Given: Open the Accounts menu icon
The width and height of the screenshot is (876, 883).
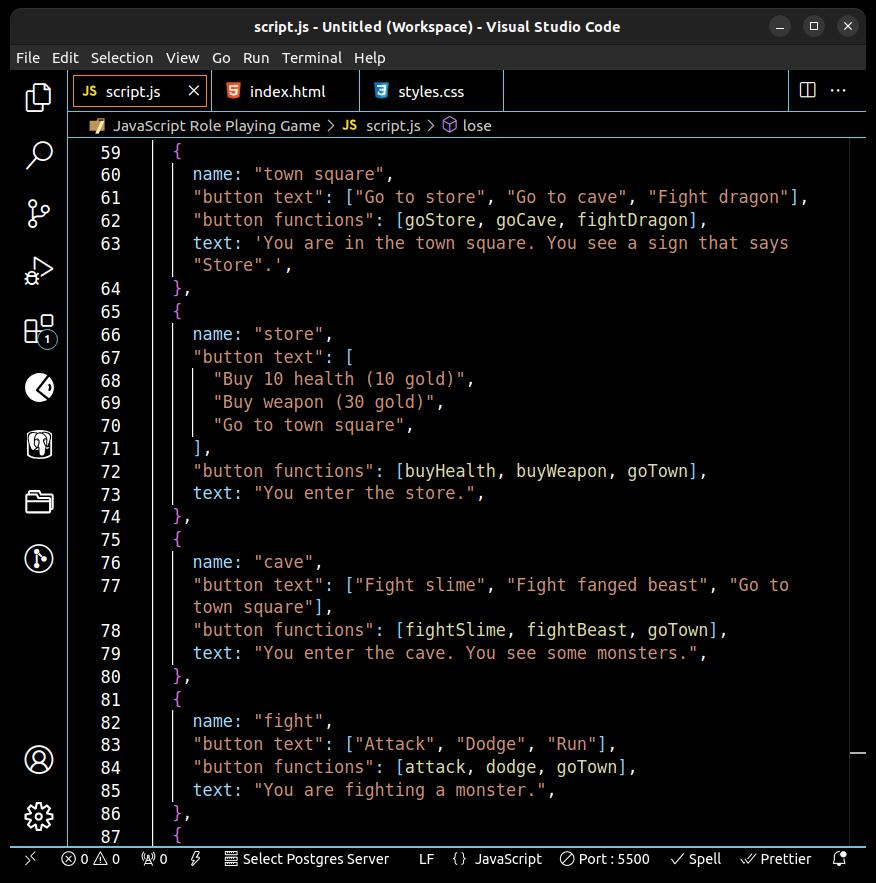Looking at the screenshot, I should tap(39, 760).
